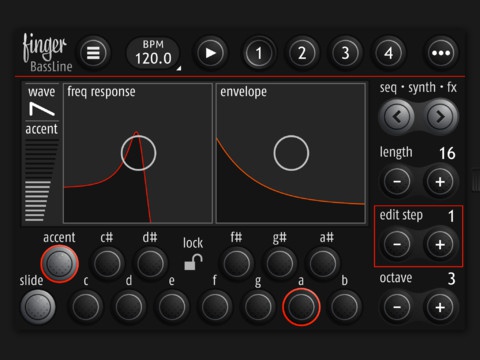Select pattern 4 button
Viewport: 480px width, 360px height.
[x=389, y=53]
